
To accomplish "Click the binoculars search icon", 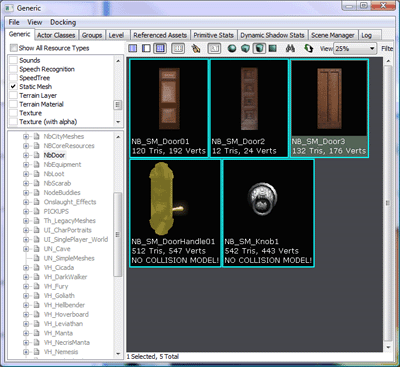I will click(290, 49).
